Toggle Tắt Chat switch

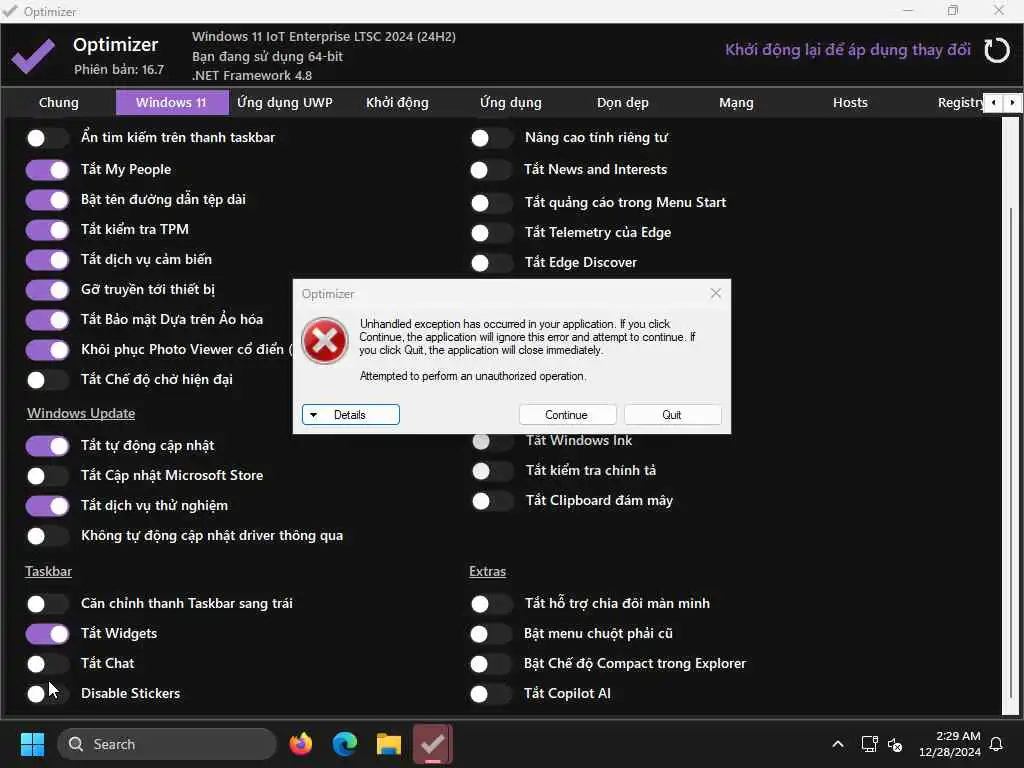click(47, 664)
